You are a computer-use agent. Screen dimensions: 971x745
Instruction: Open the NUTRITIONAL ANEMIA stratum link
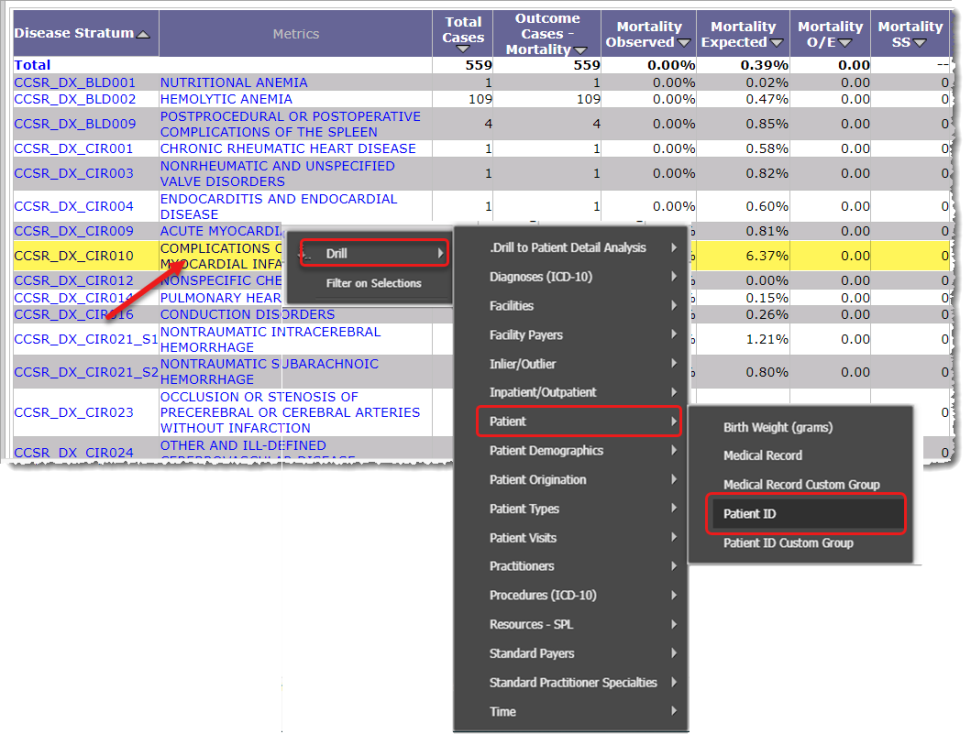(x=232, y=82)
